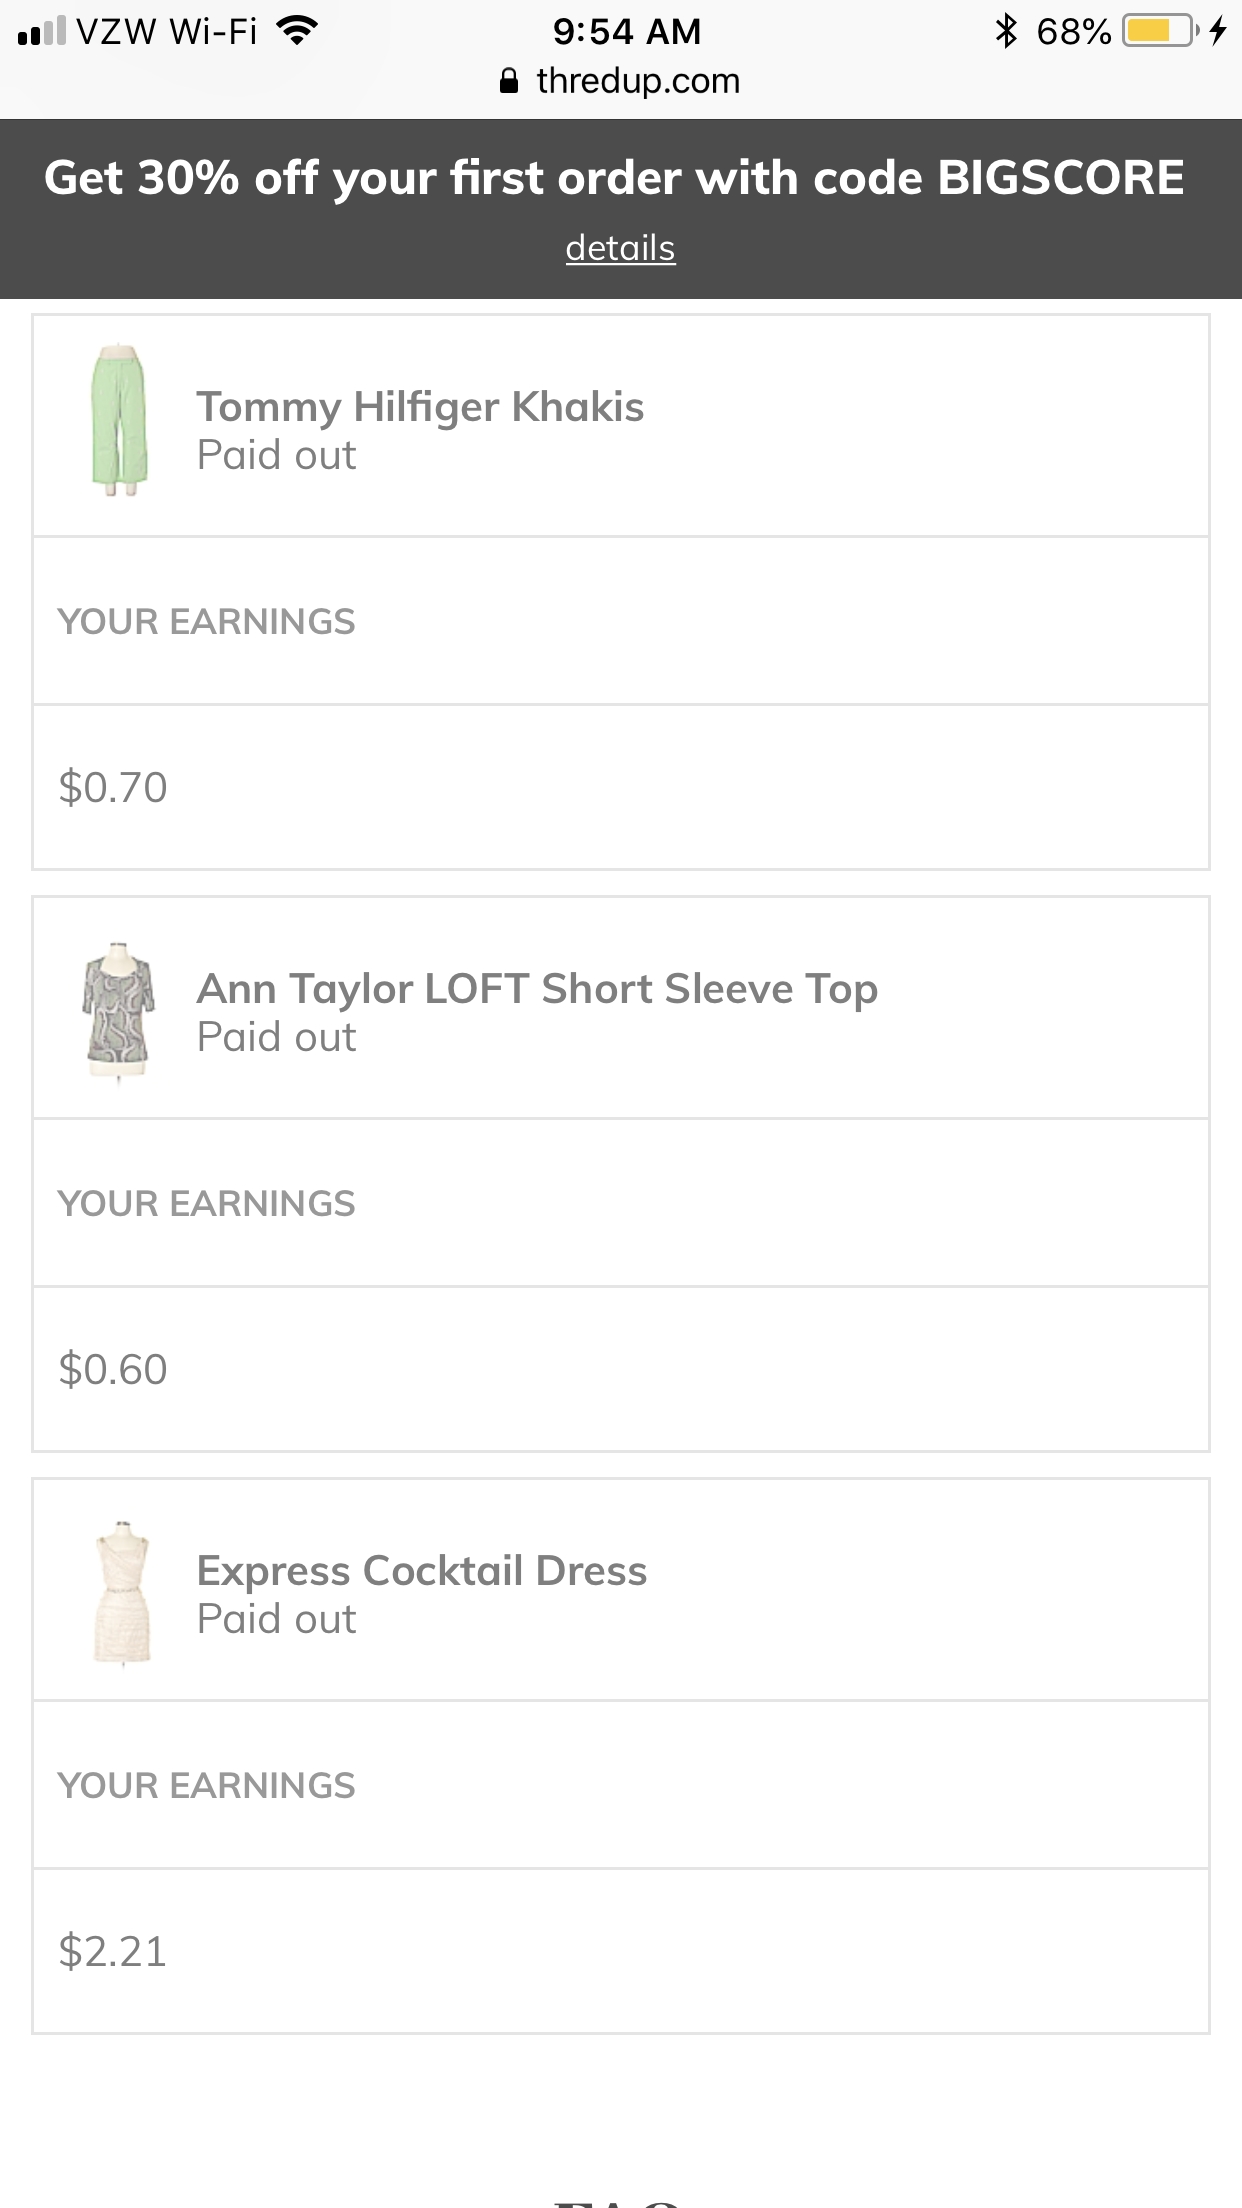The height and width of the screenshot is (2208, 1242).
Task: Tap the Express Cocktail Dress title
Action: pos(421,1571)
